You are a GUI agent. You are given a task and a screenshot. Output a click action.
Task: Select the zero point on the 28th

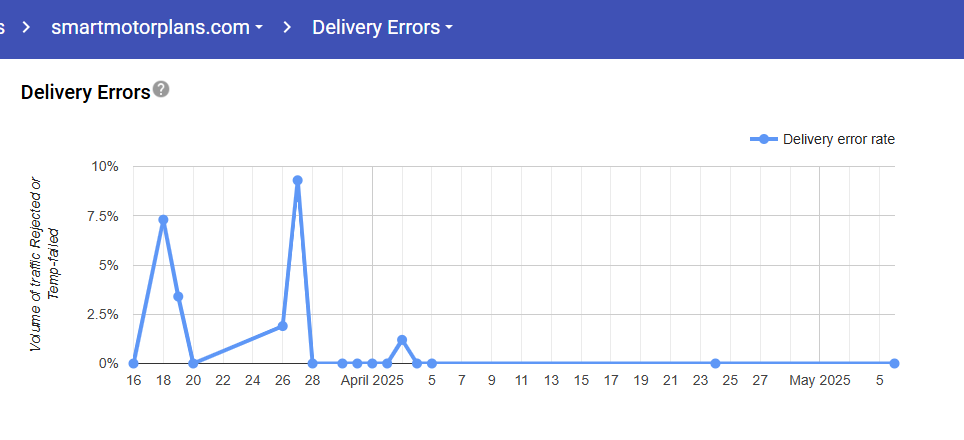[x=312, y=363]
